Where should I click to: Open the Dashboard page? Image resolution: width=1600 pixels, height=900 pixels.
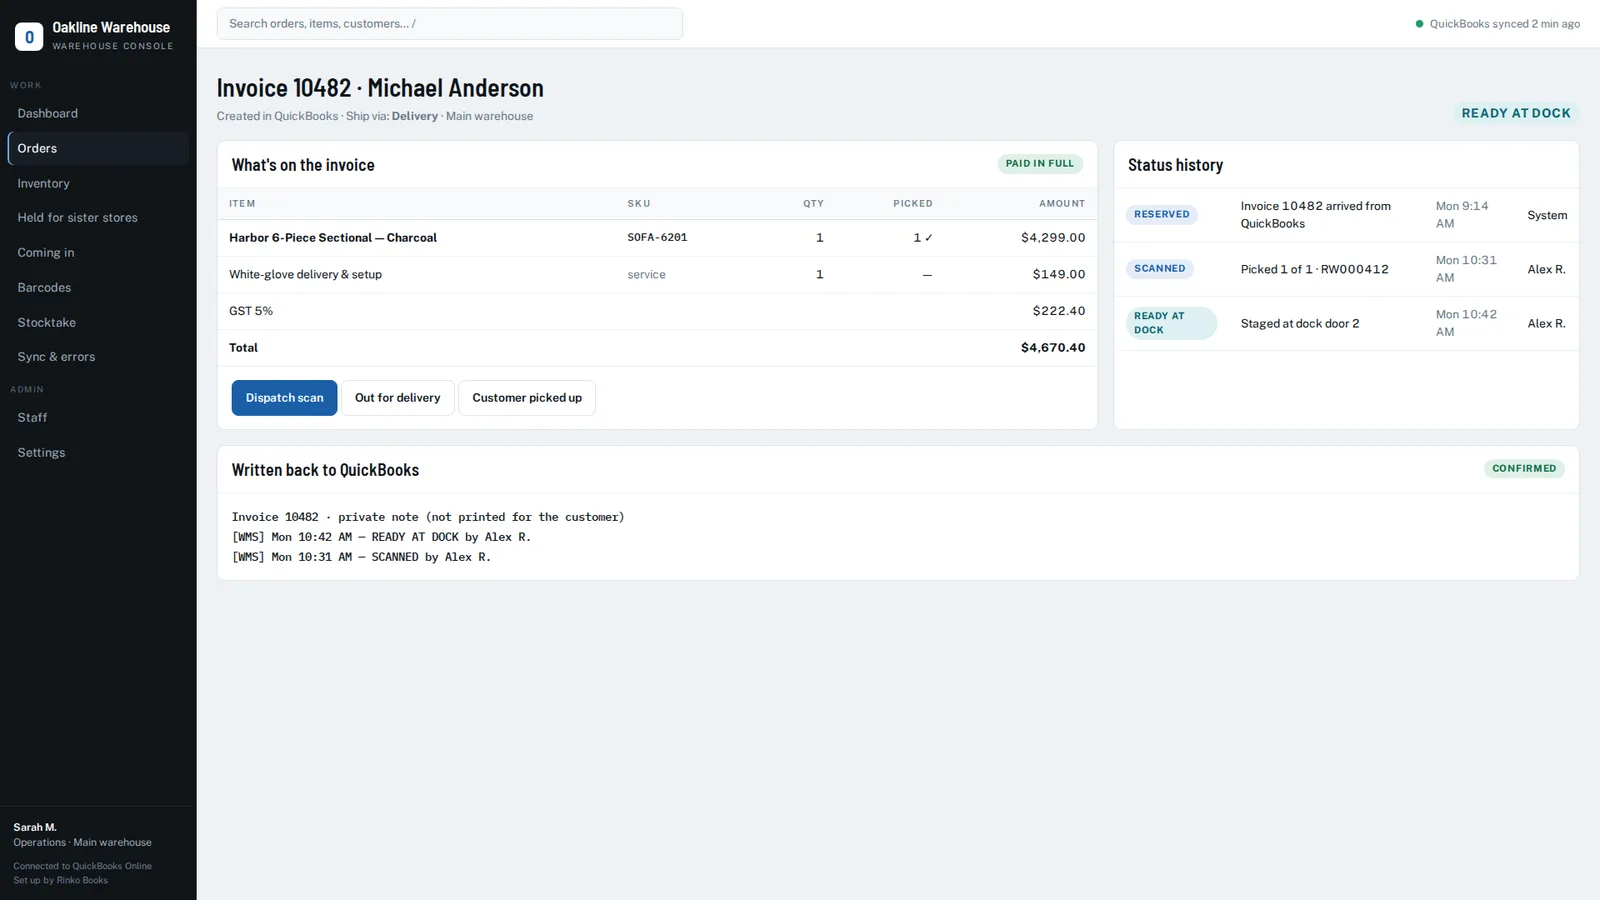coord(98,113)
